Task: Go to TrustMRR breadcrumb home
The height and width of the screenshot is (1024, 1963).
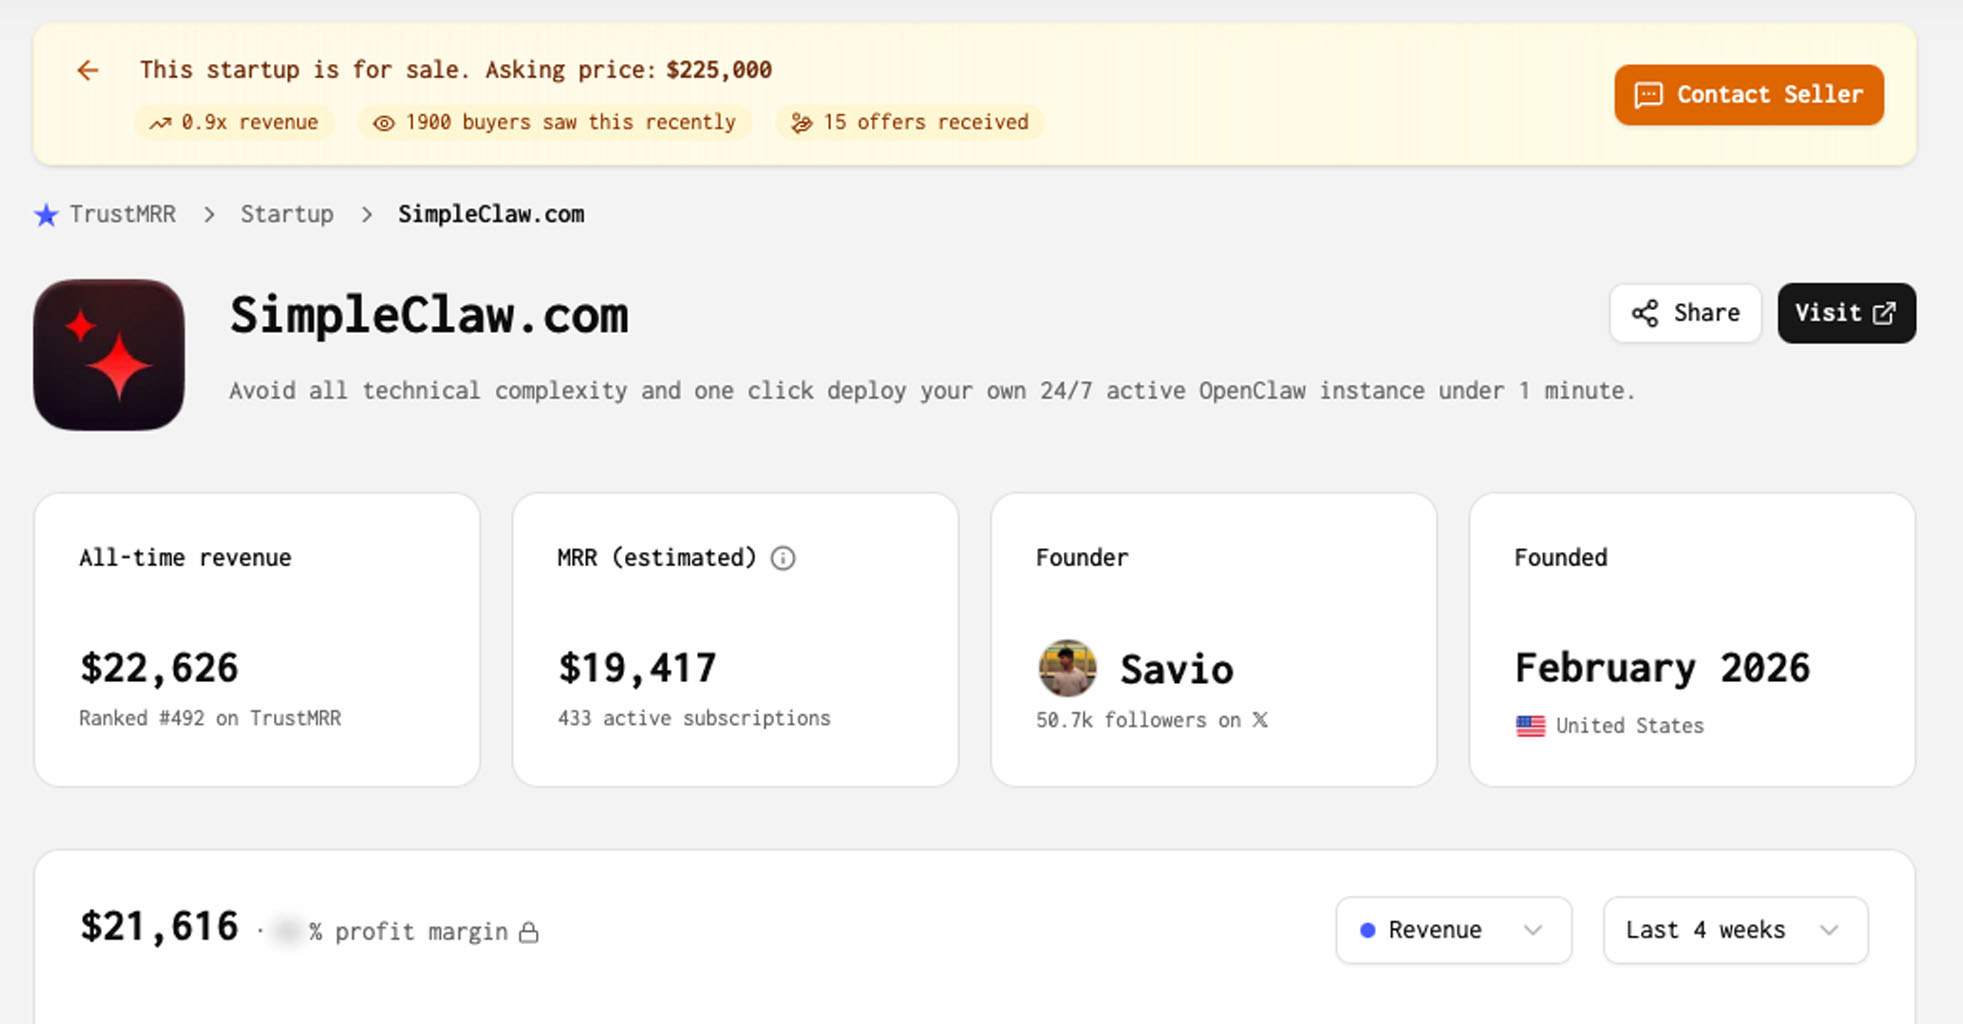Action: tap(122, 215)
